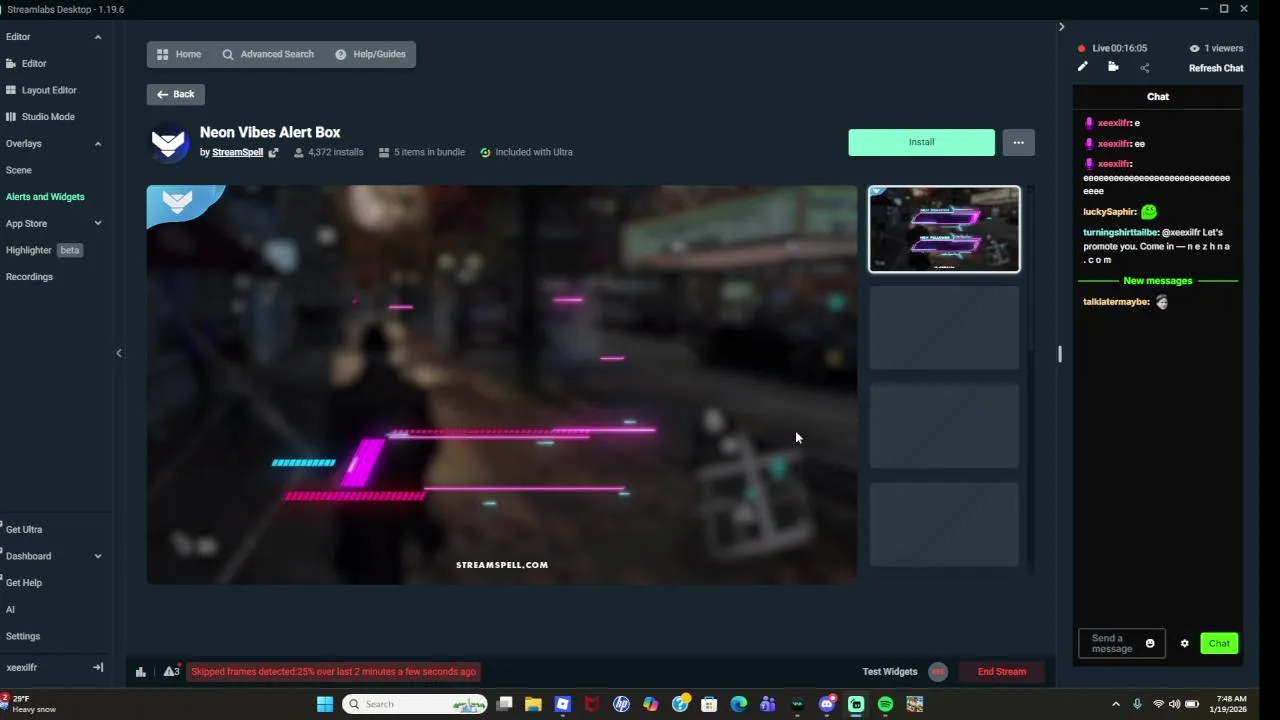Open the weather widget

coord(28,704)
